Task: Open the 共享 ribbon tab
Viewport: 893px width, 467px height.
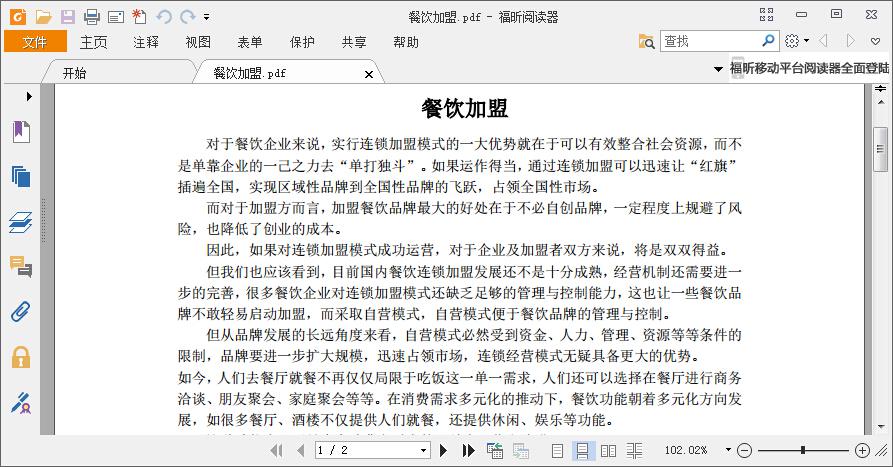Action: tap(354, 42)
